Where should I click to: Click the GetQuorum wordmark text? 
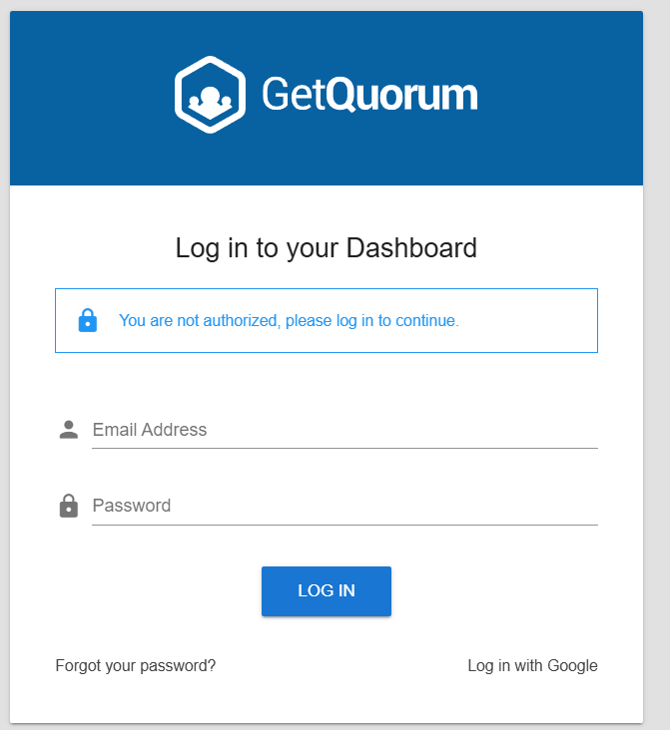[x=369, y=94]
